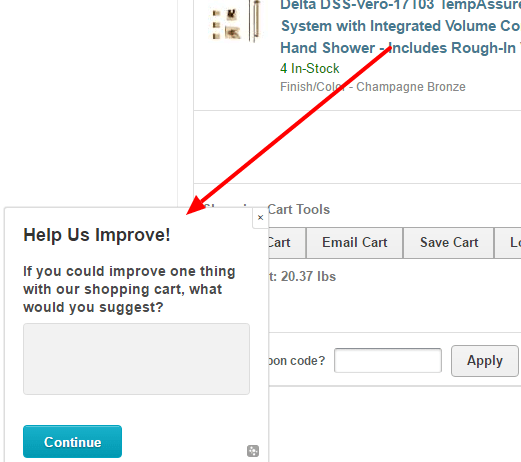This screenshot has height=462, width=521.
Task: Click the System with Integrated Volume title line
Action: tap(401, 26)
